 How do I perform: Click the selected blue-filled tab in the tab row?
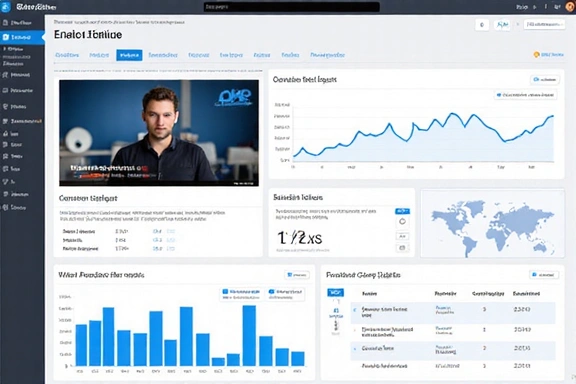click(x=129, y=55)
